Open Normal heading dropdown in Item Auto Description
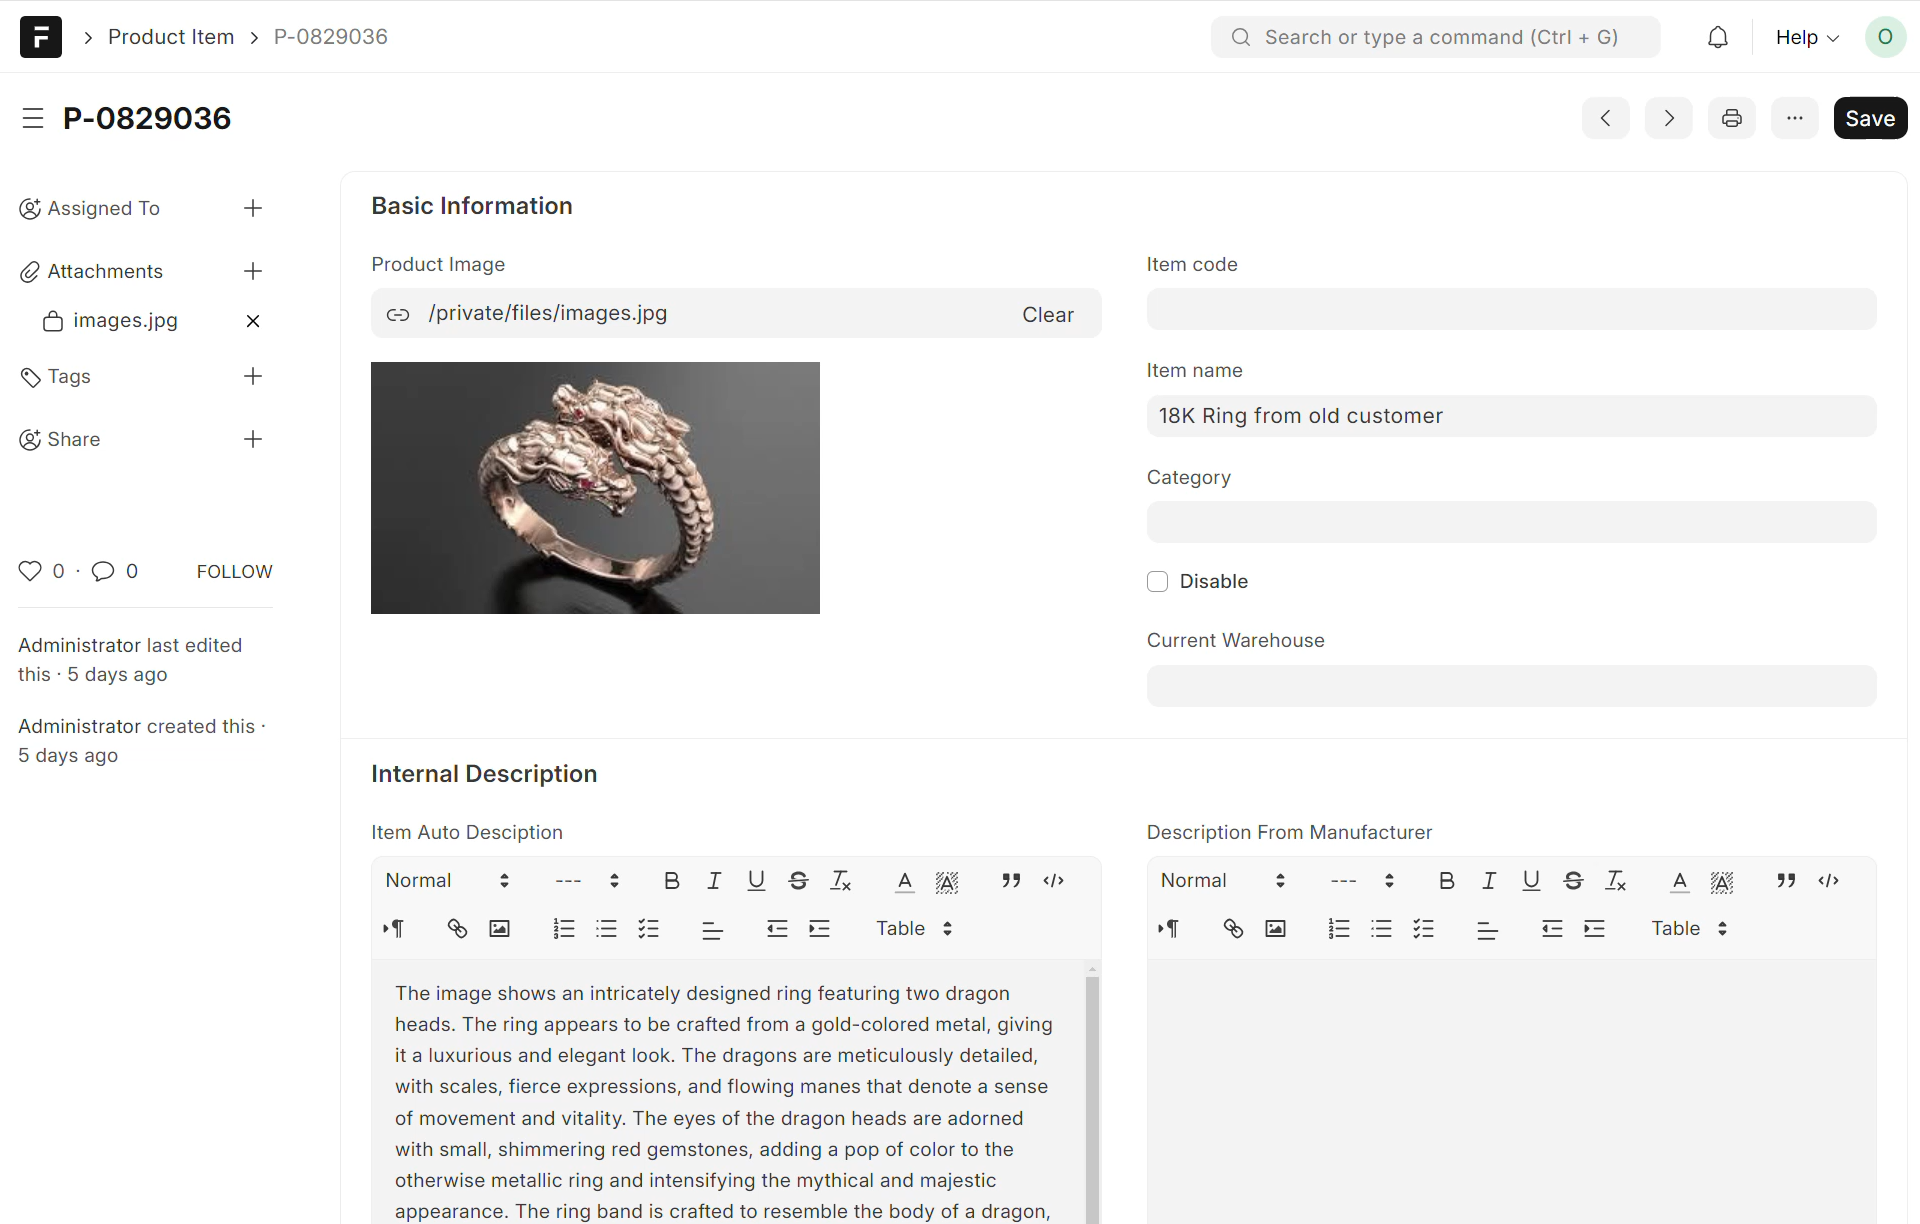Image resolution: width=1920 pixels, height=1224 pixels. pyautogui.click(x=446, y=880)
